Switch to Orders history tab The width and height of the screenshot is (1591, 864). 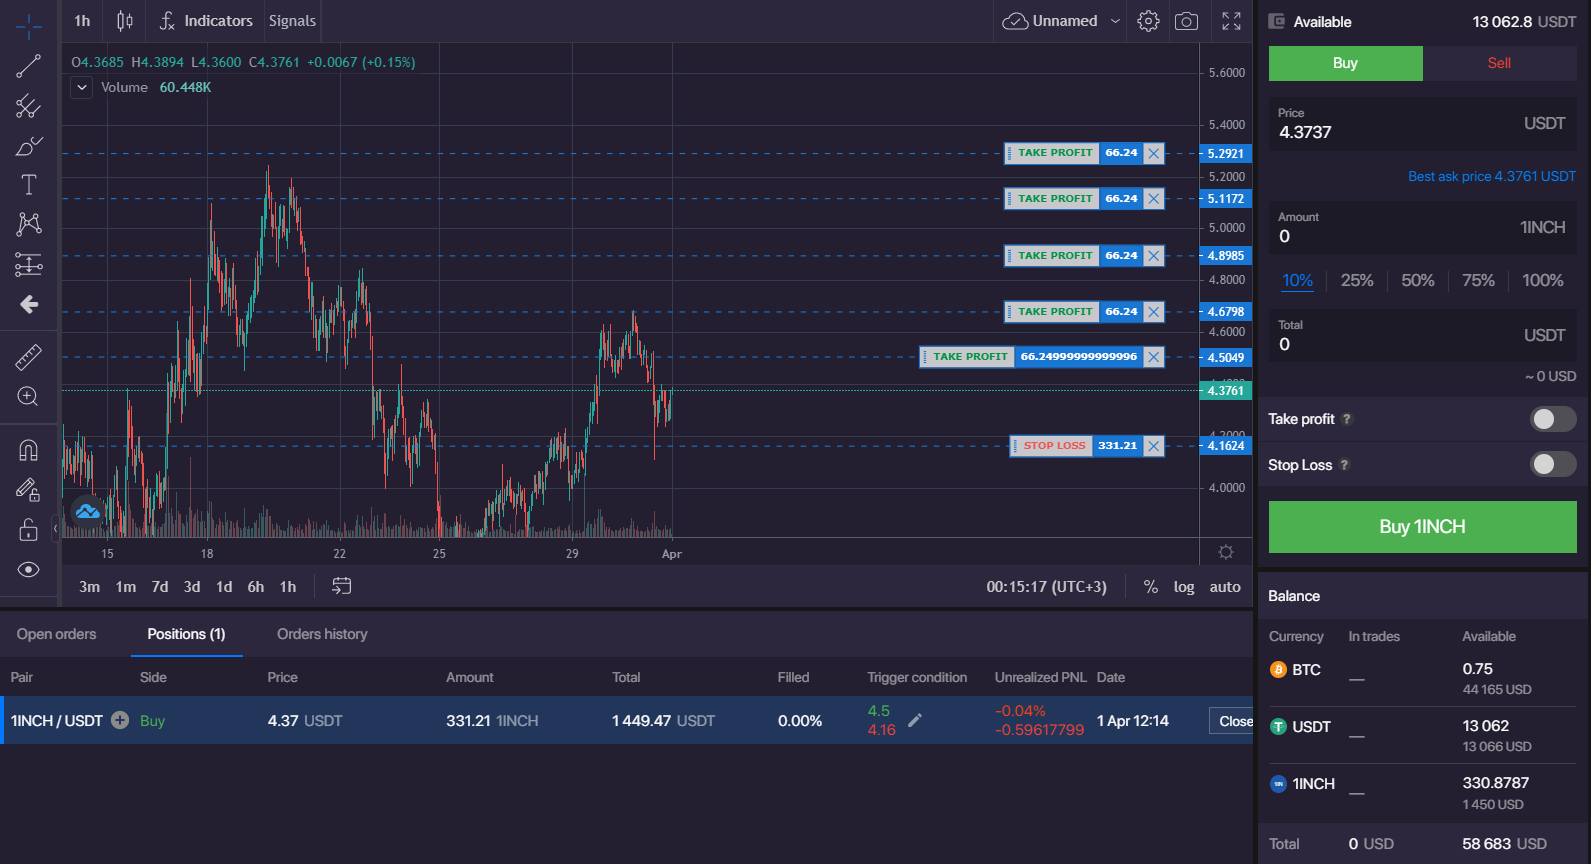pyautogui.click(x=322, y=634)
